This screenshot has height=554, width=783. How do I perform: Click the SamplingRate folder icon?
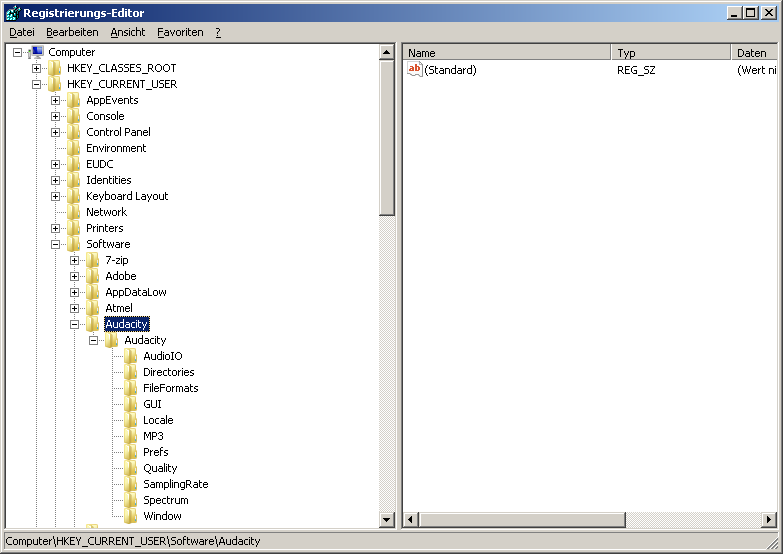coord(131,484)
